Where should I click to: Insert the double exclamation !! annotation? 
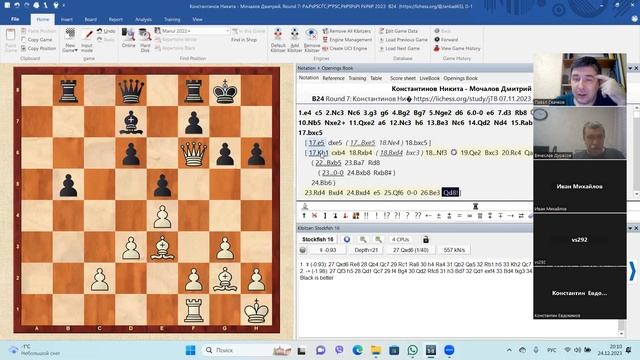tap(366, 216)
